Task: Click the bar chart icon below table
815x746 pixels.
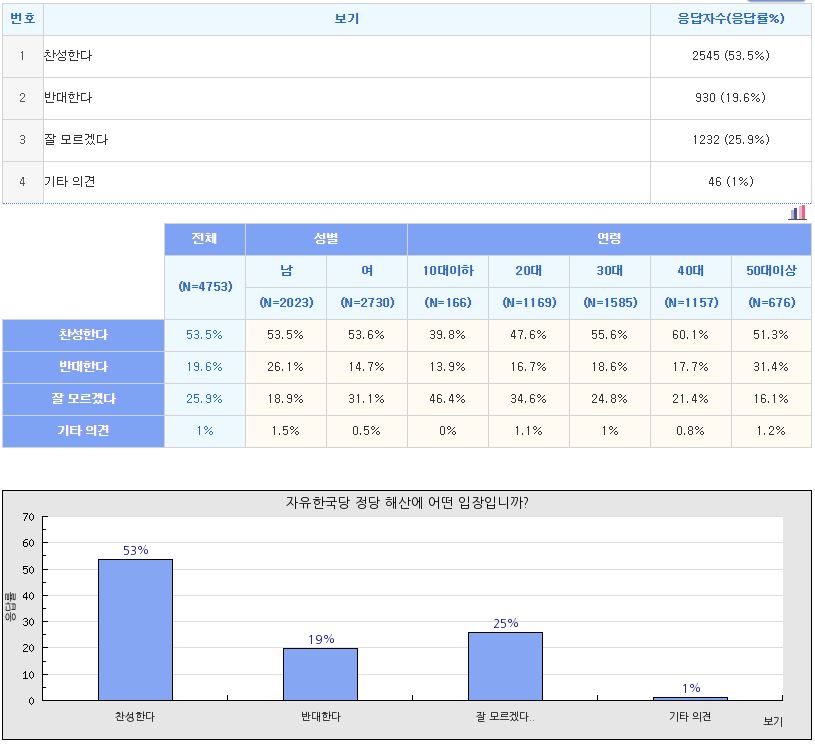Action: 797,213
